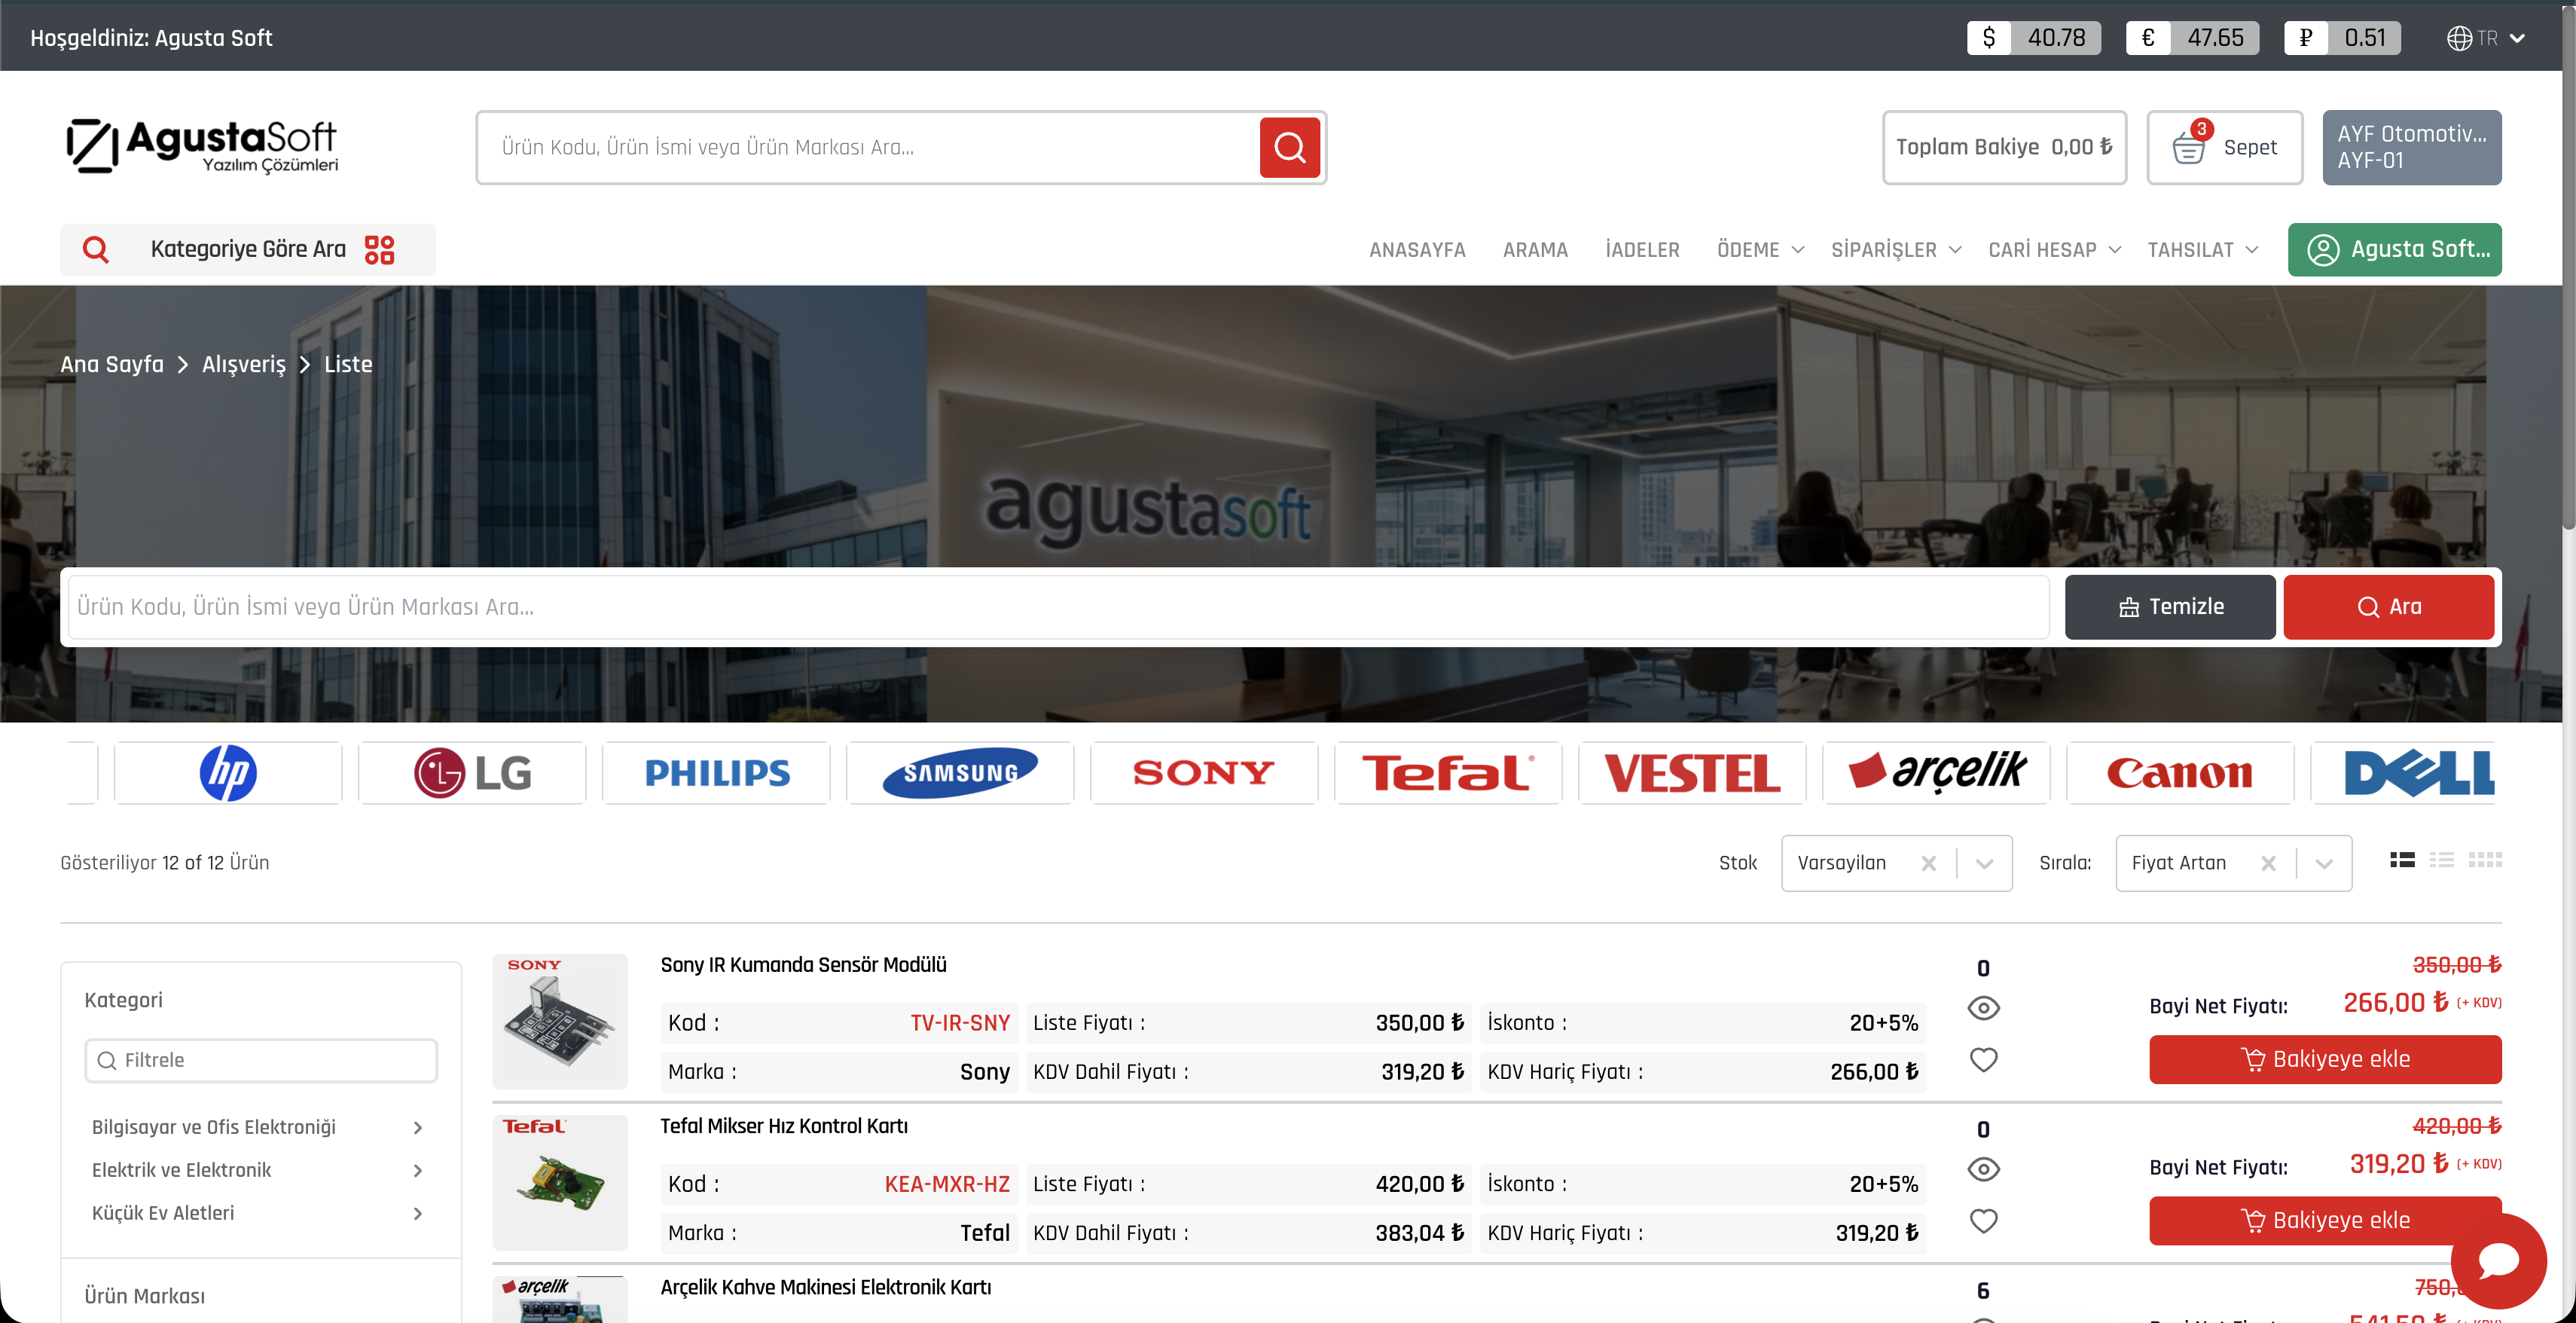Open Sony IR sensor product thumbnail
The width and height of the screenshot is (2576, 1323).
(x=560, y=1021)
